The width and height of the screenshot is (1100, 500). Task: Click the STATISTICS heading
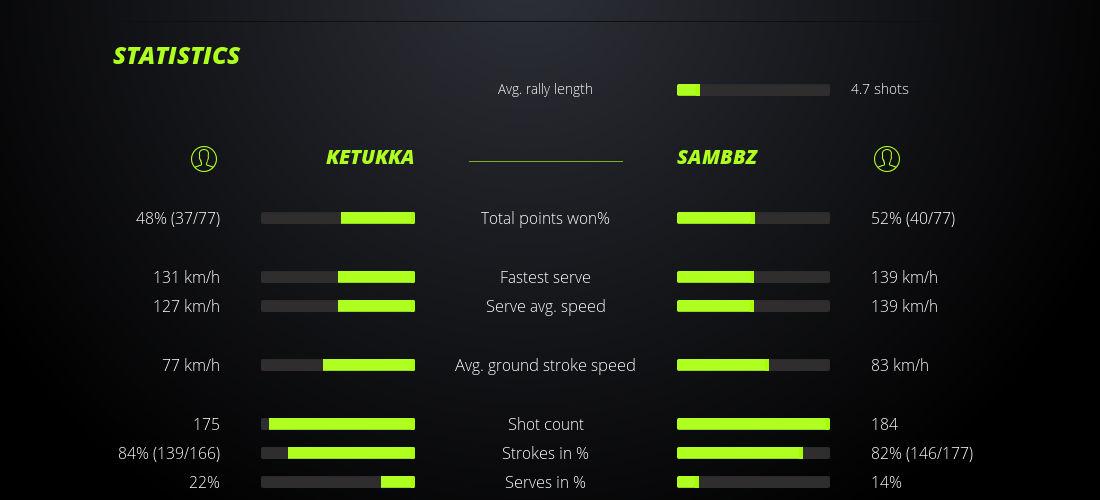pos(177,56)
